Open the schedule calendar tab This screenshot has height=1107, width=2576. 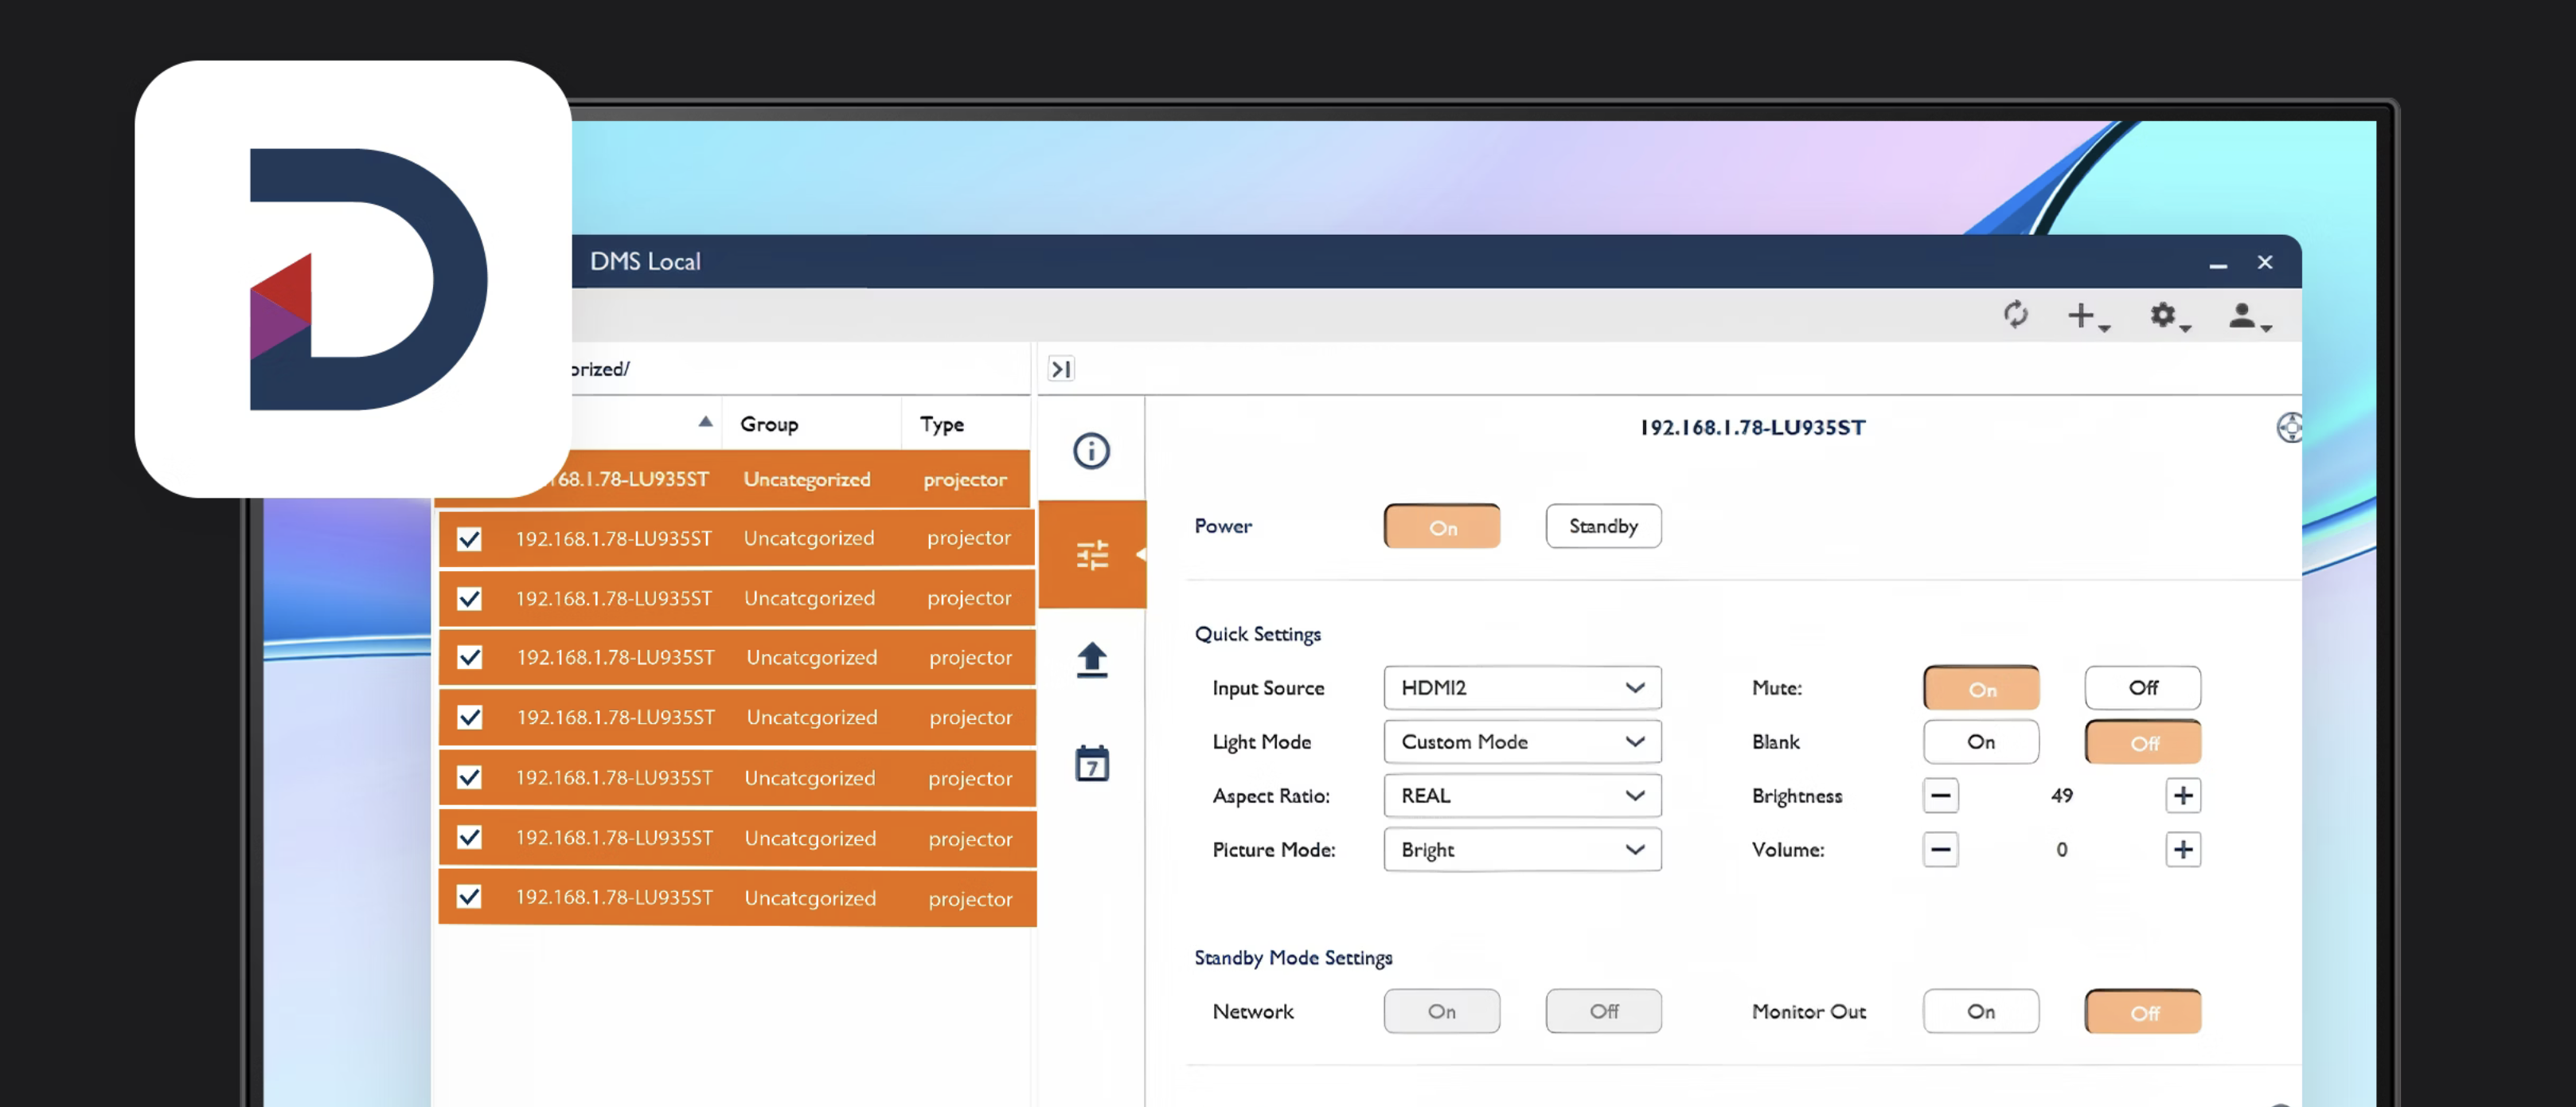1092,764
